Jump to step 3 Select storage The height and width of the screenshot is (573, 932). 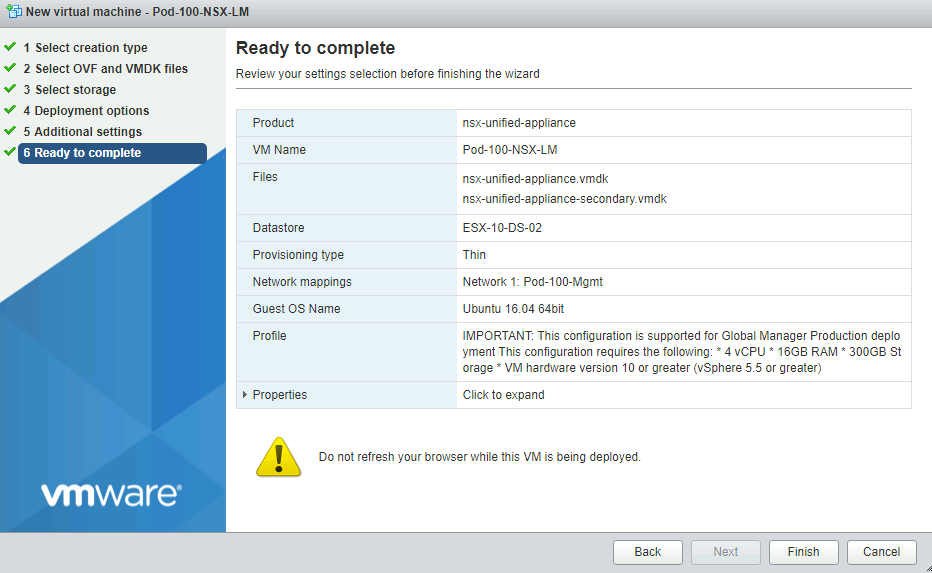69,90
